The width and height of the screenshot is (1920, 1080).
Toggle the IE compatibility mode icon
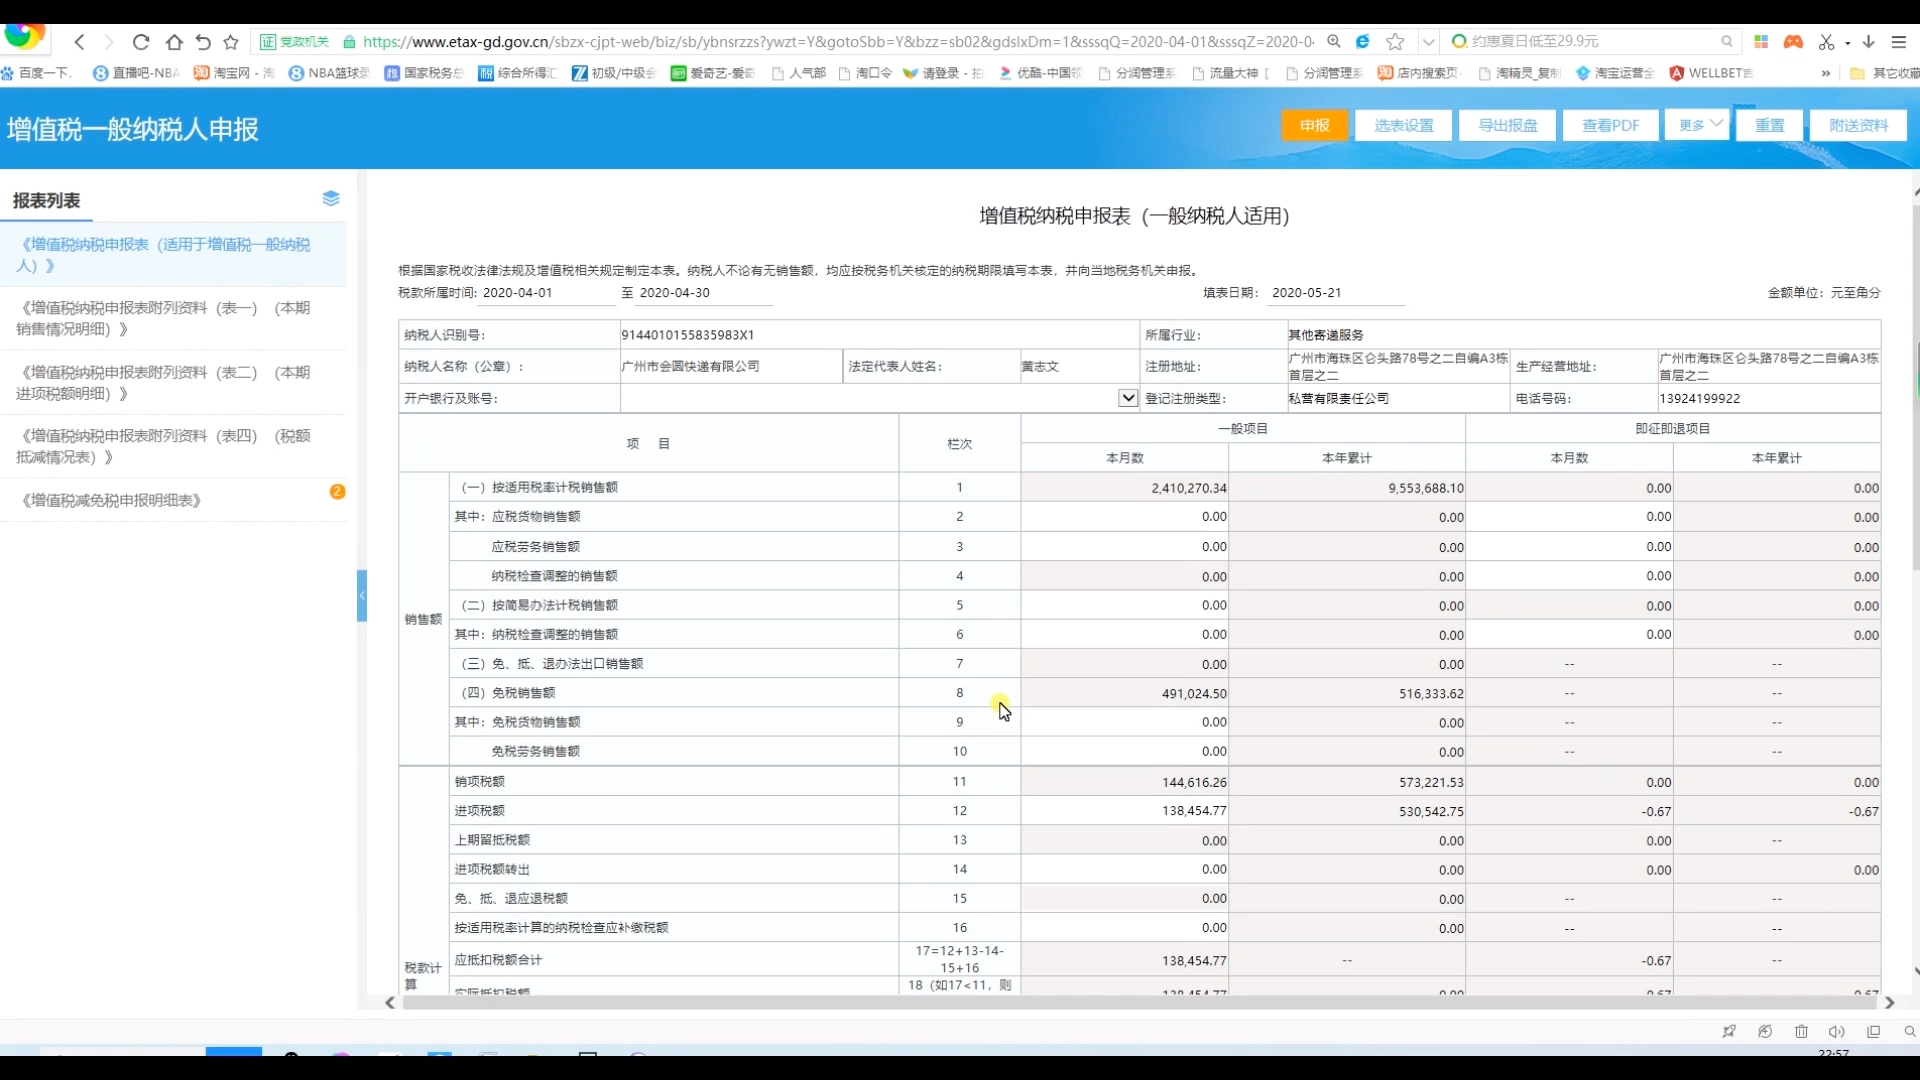[x=1362, y=42]
